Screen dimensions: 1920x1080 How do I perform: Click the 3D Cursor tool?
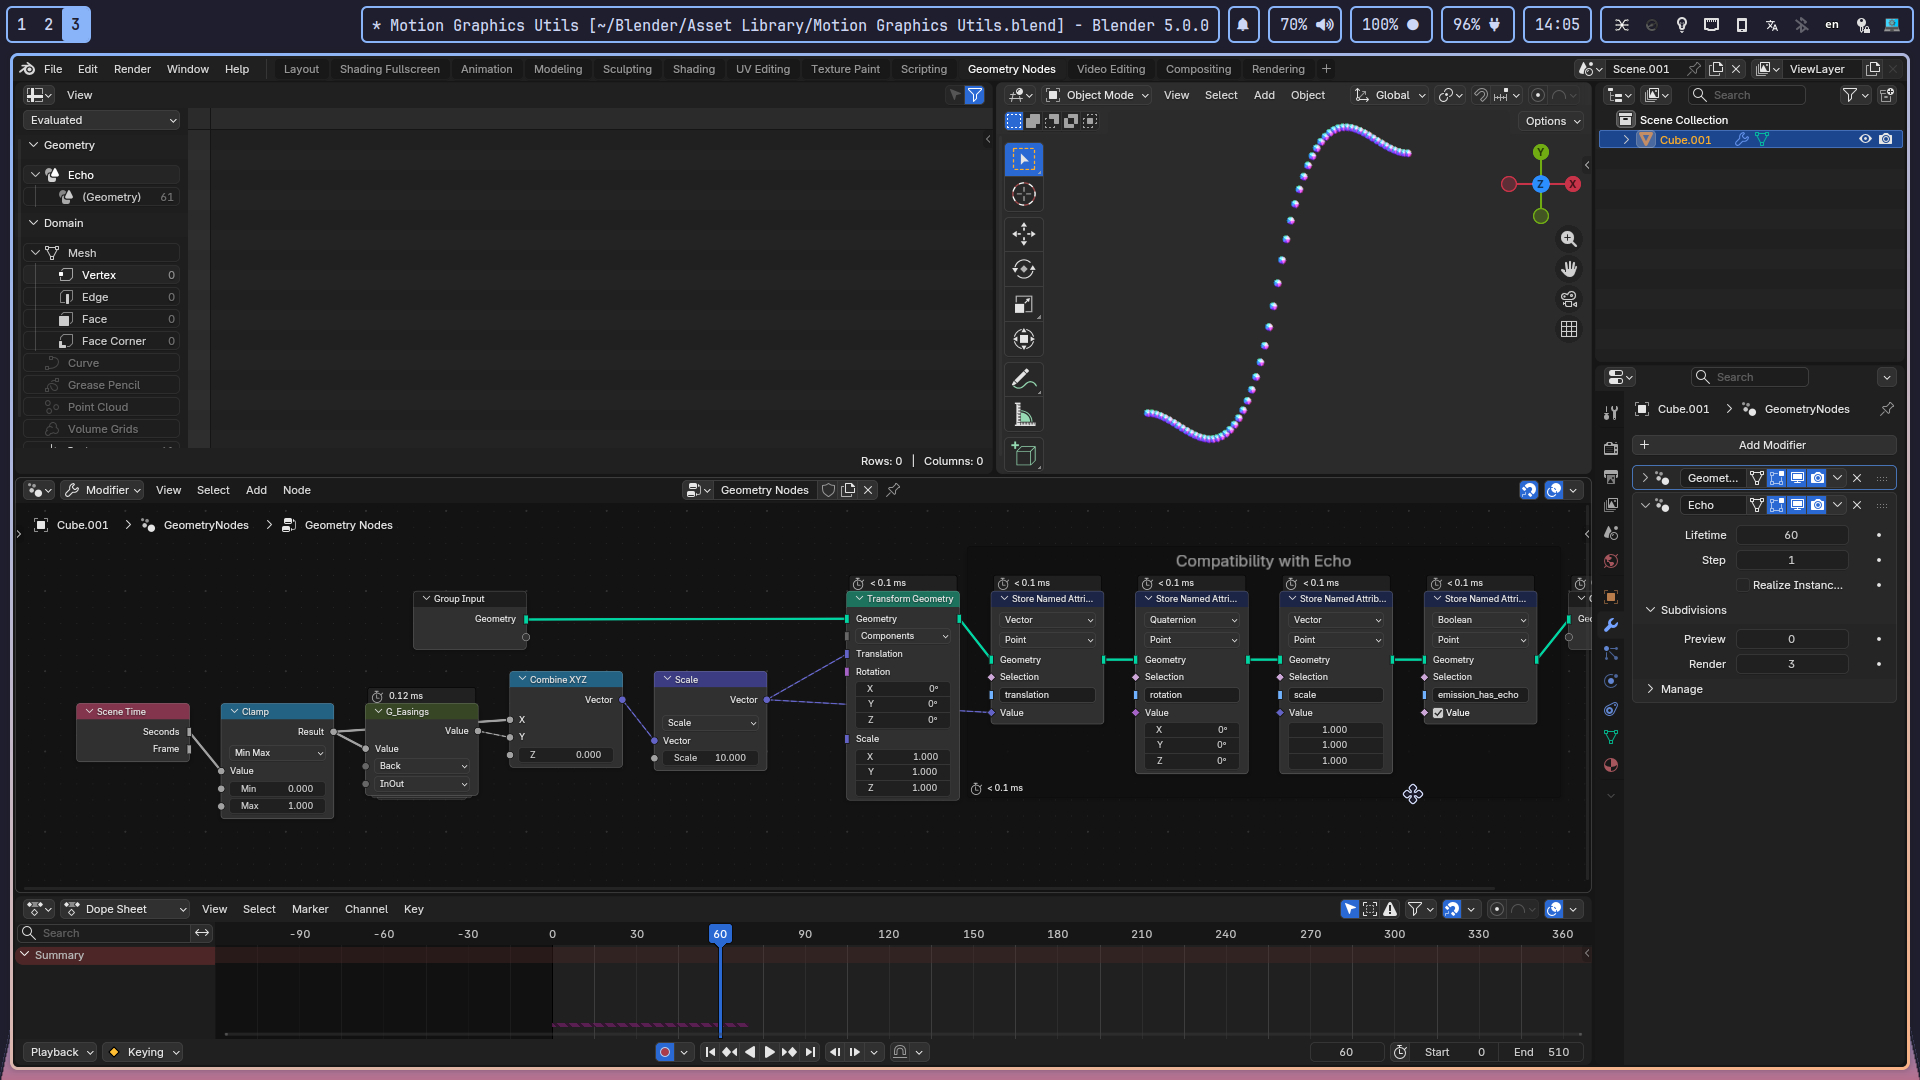tap(1023, 194)
